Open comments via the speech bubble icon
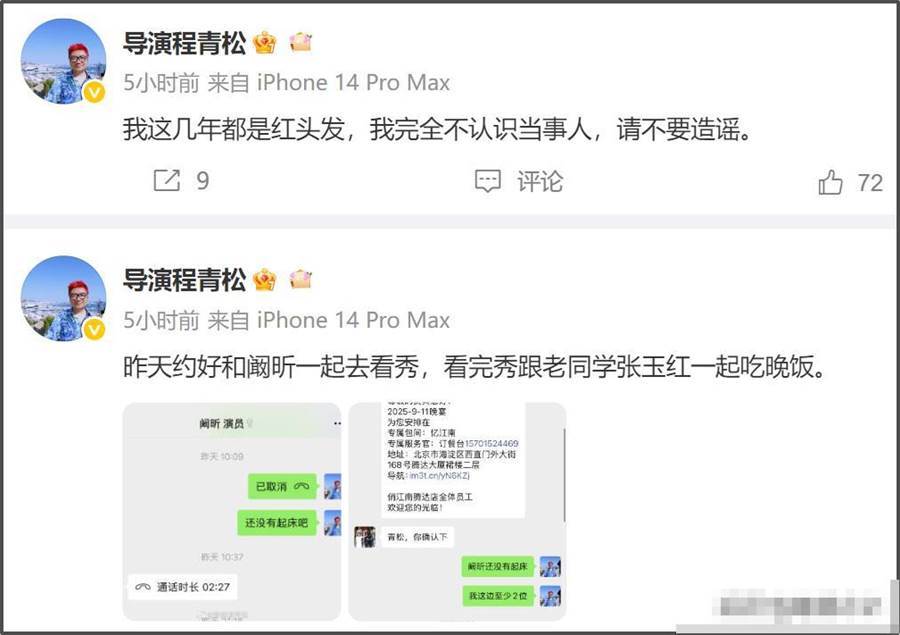 click(x=488, y=181)
